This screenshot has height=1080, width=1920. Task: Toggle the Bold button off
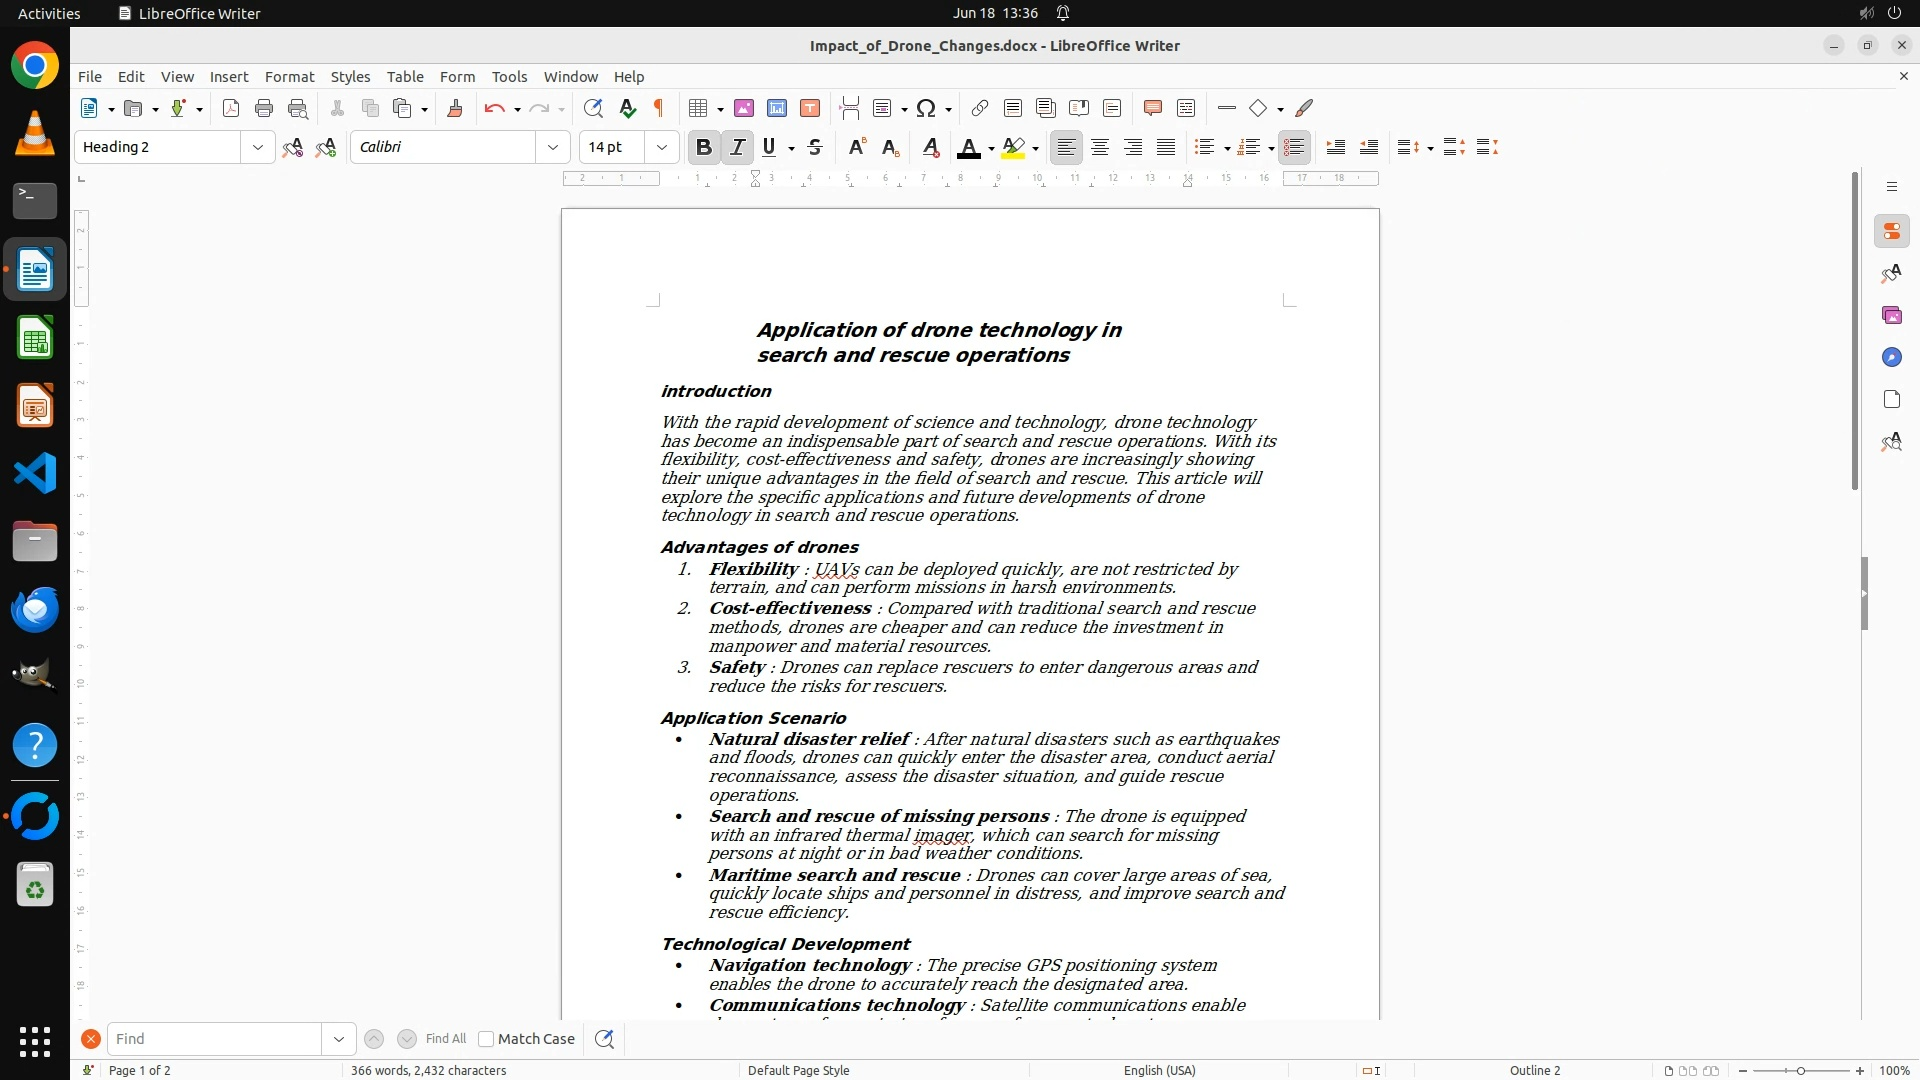click(703, 148)
